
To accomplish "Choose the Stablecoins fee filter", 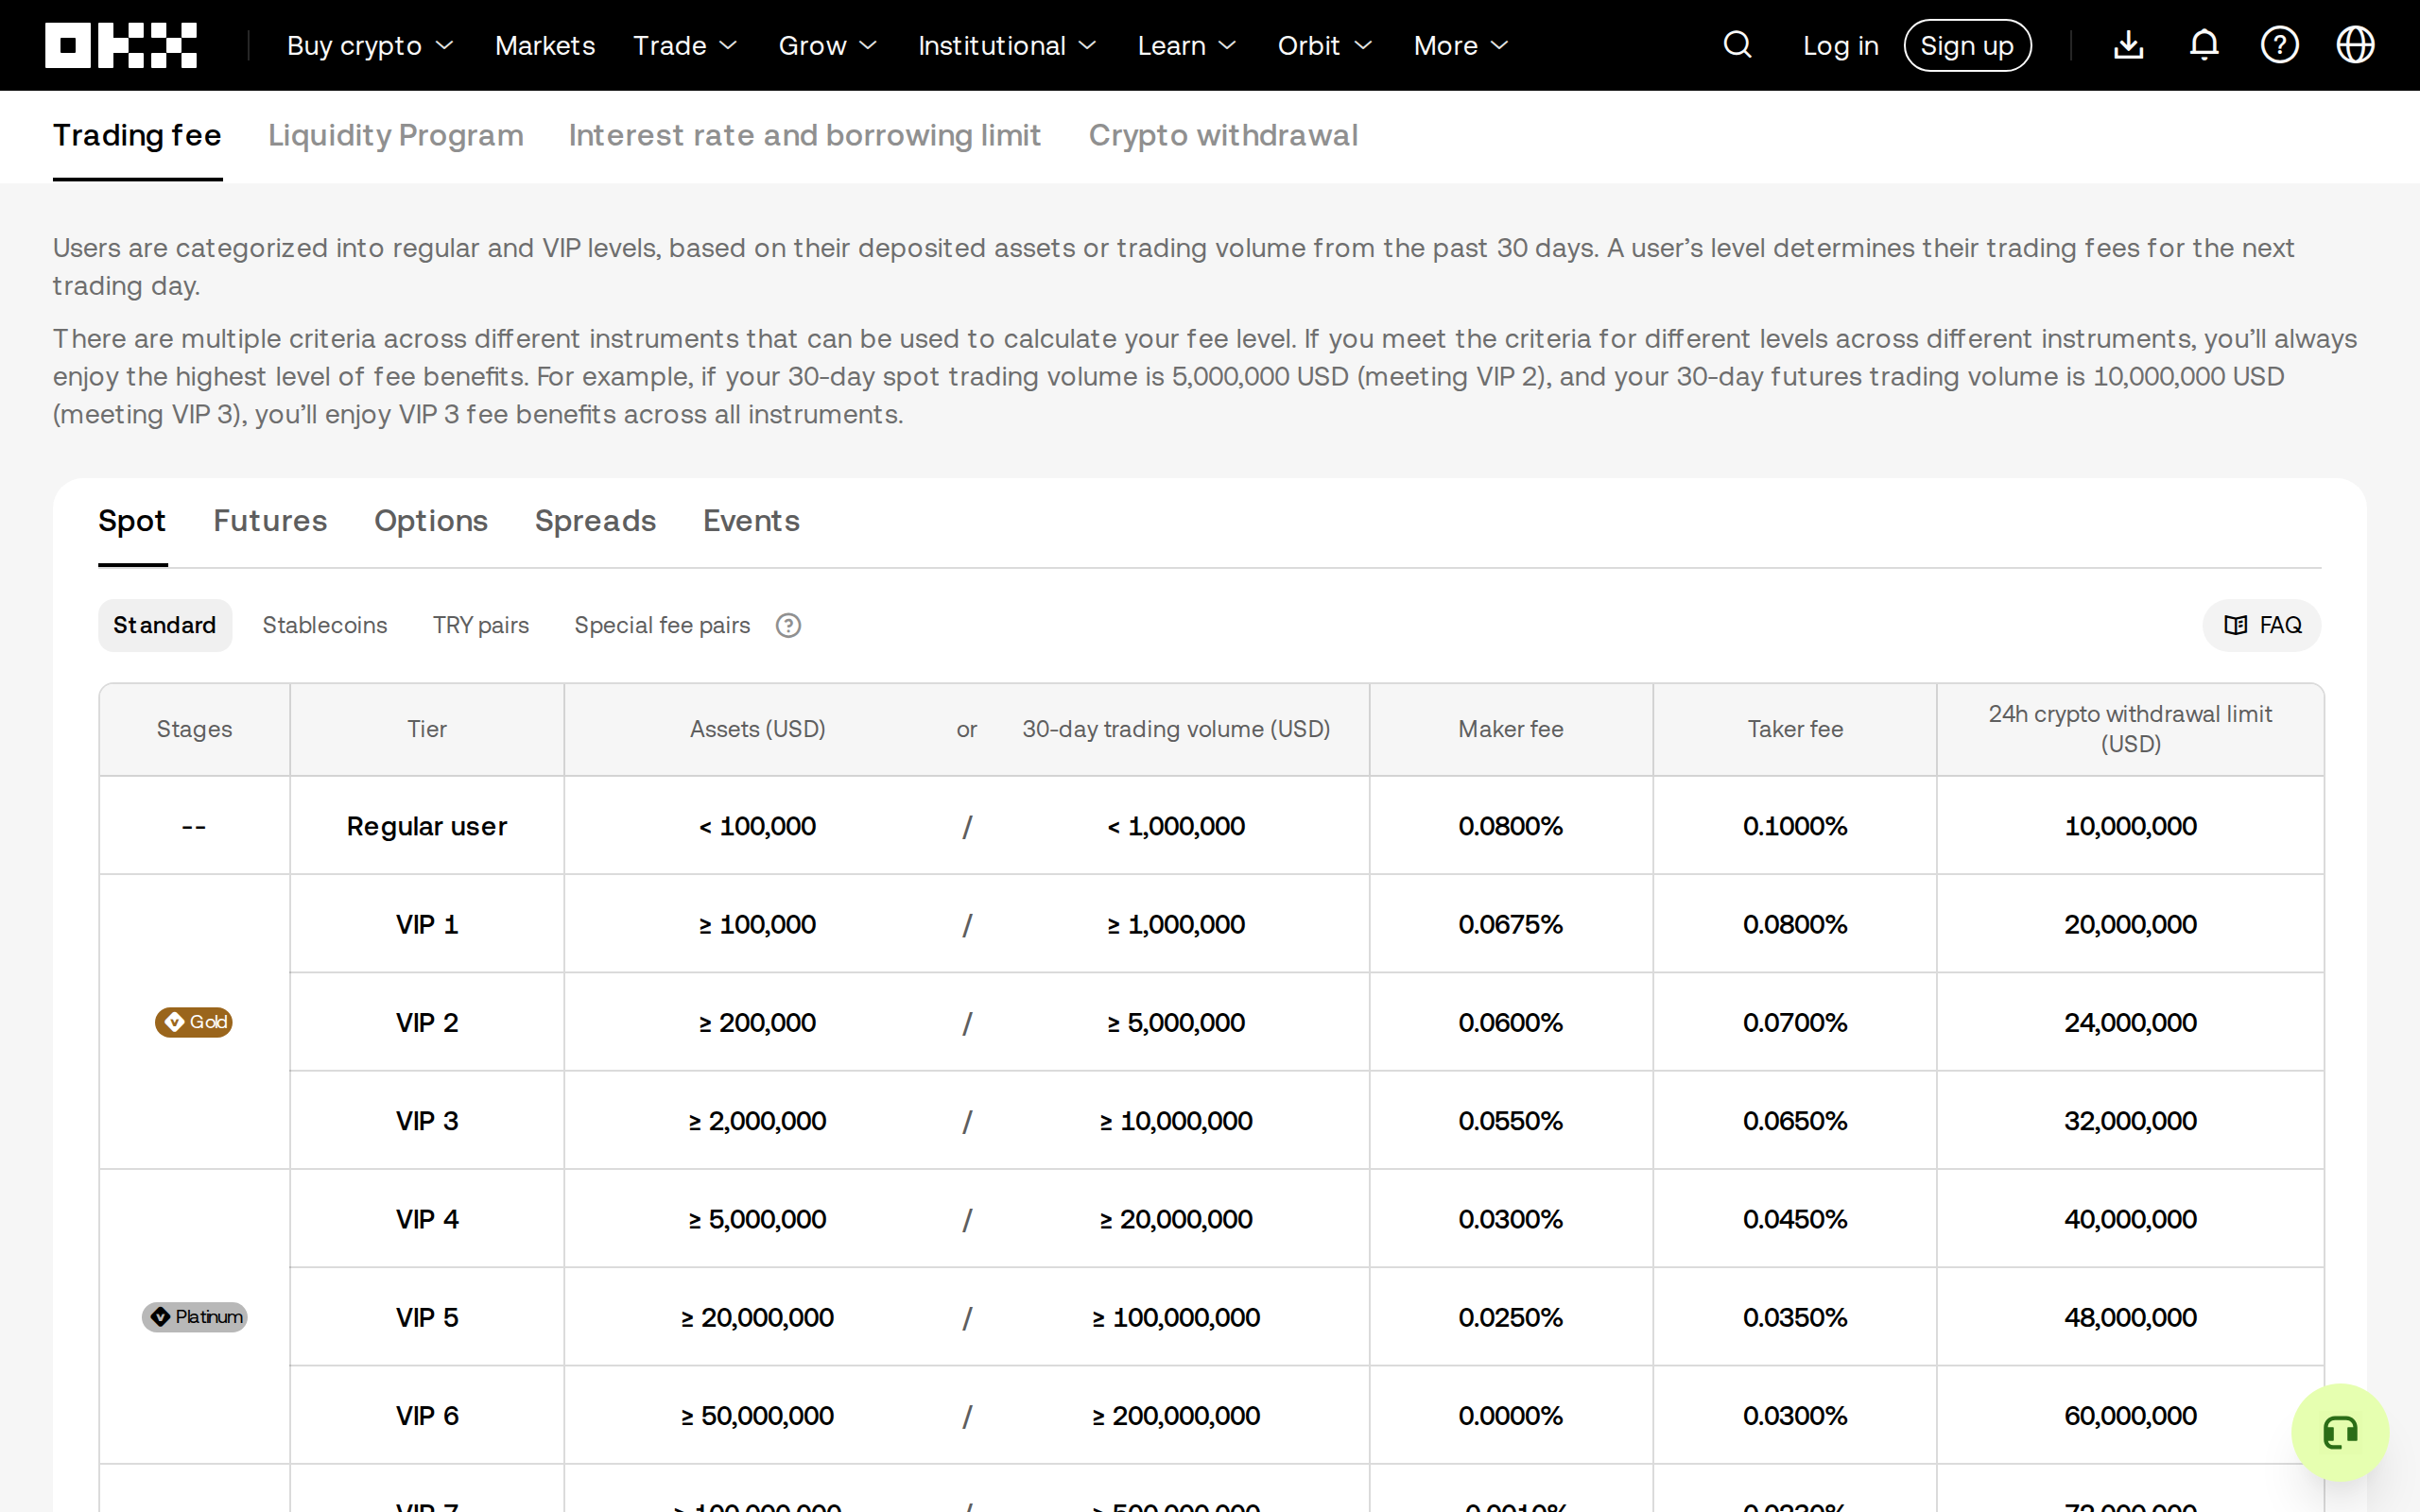I will coord(325,625).
